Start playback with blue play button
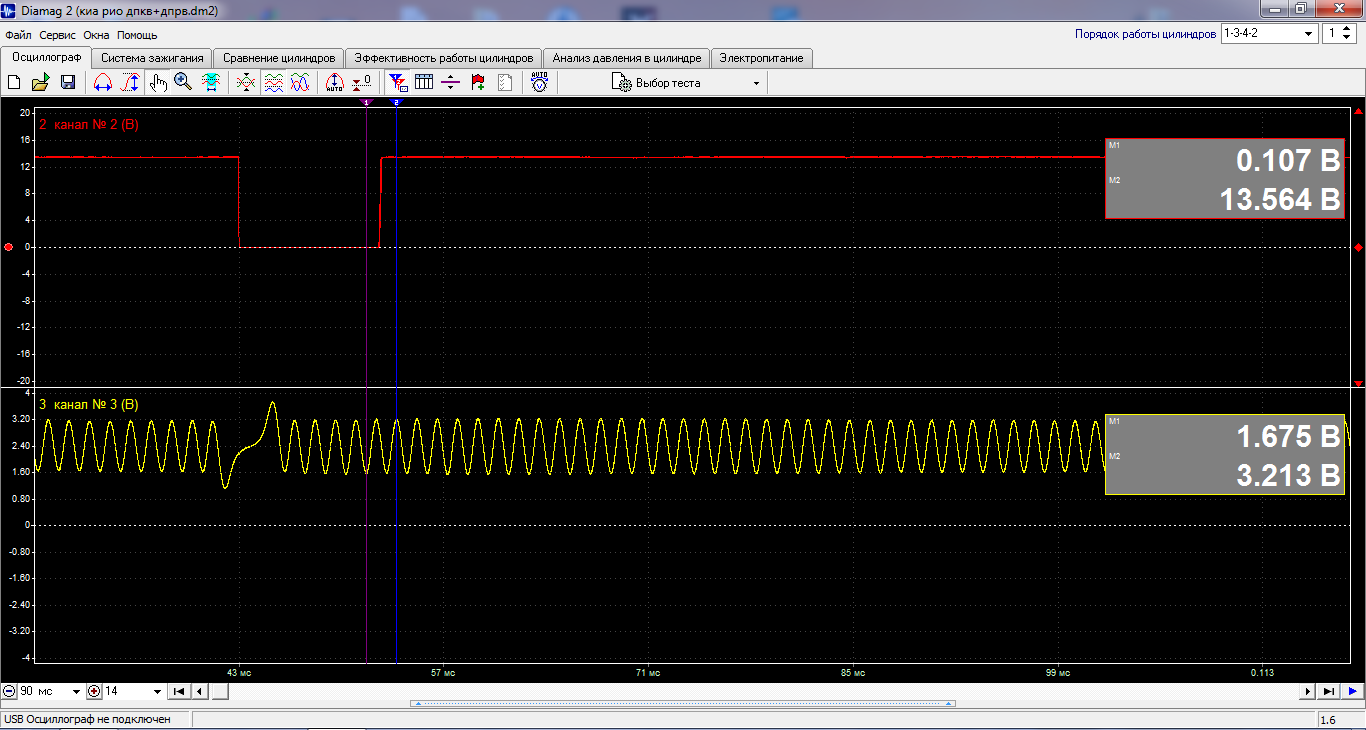The width and height of the screenshot is (1366, 730). pos(1352,691)
